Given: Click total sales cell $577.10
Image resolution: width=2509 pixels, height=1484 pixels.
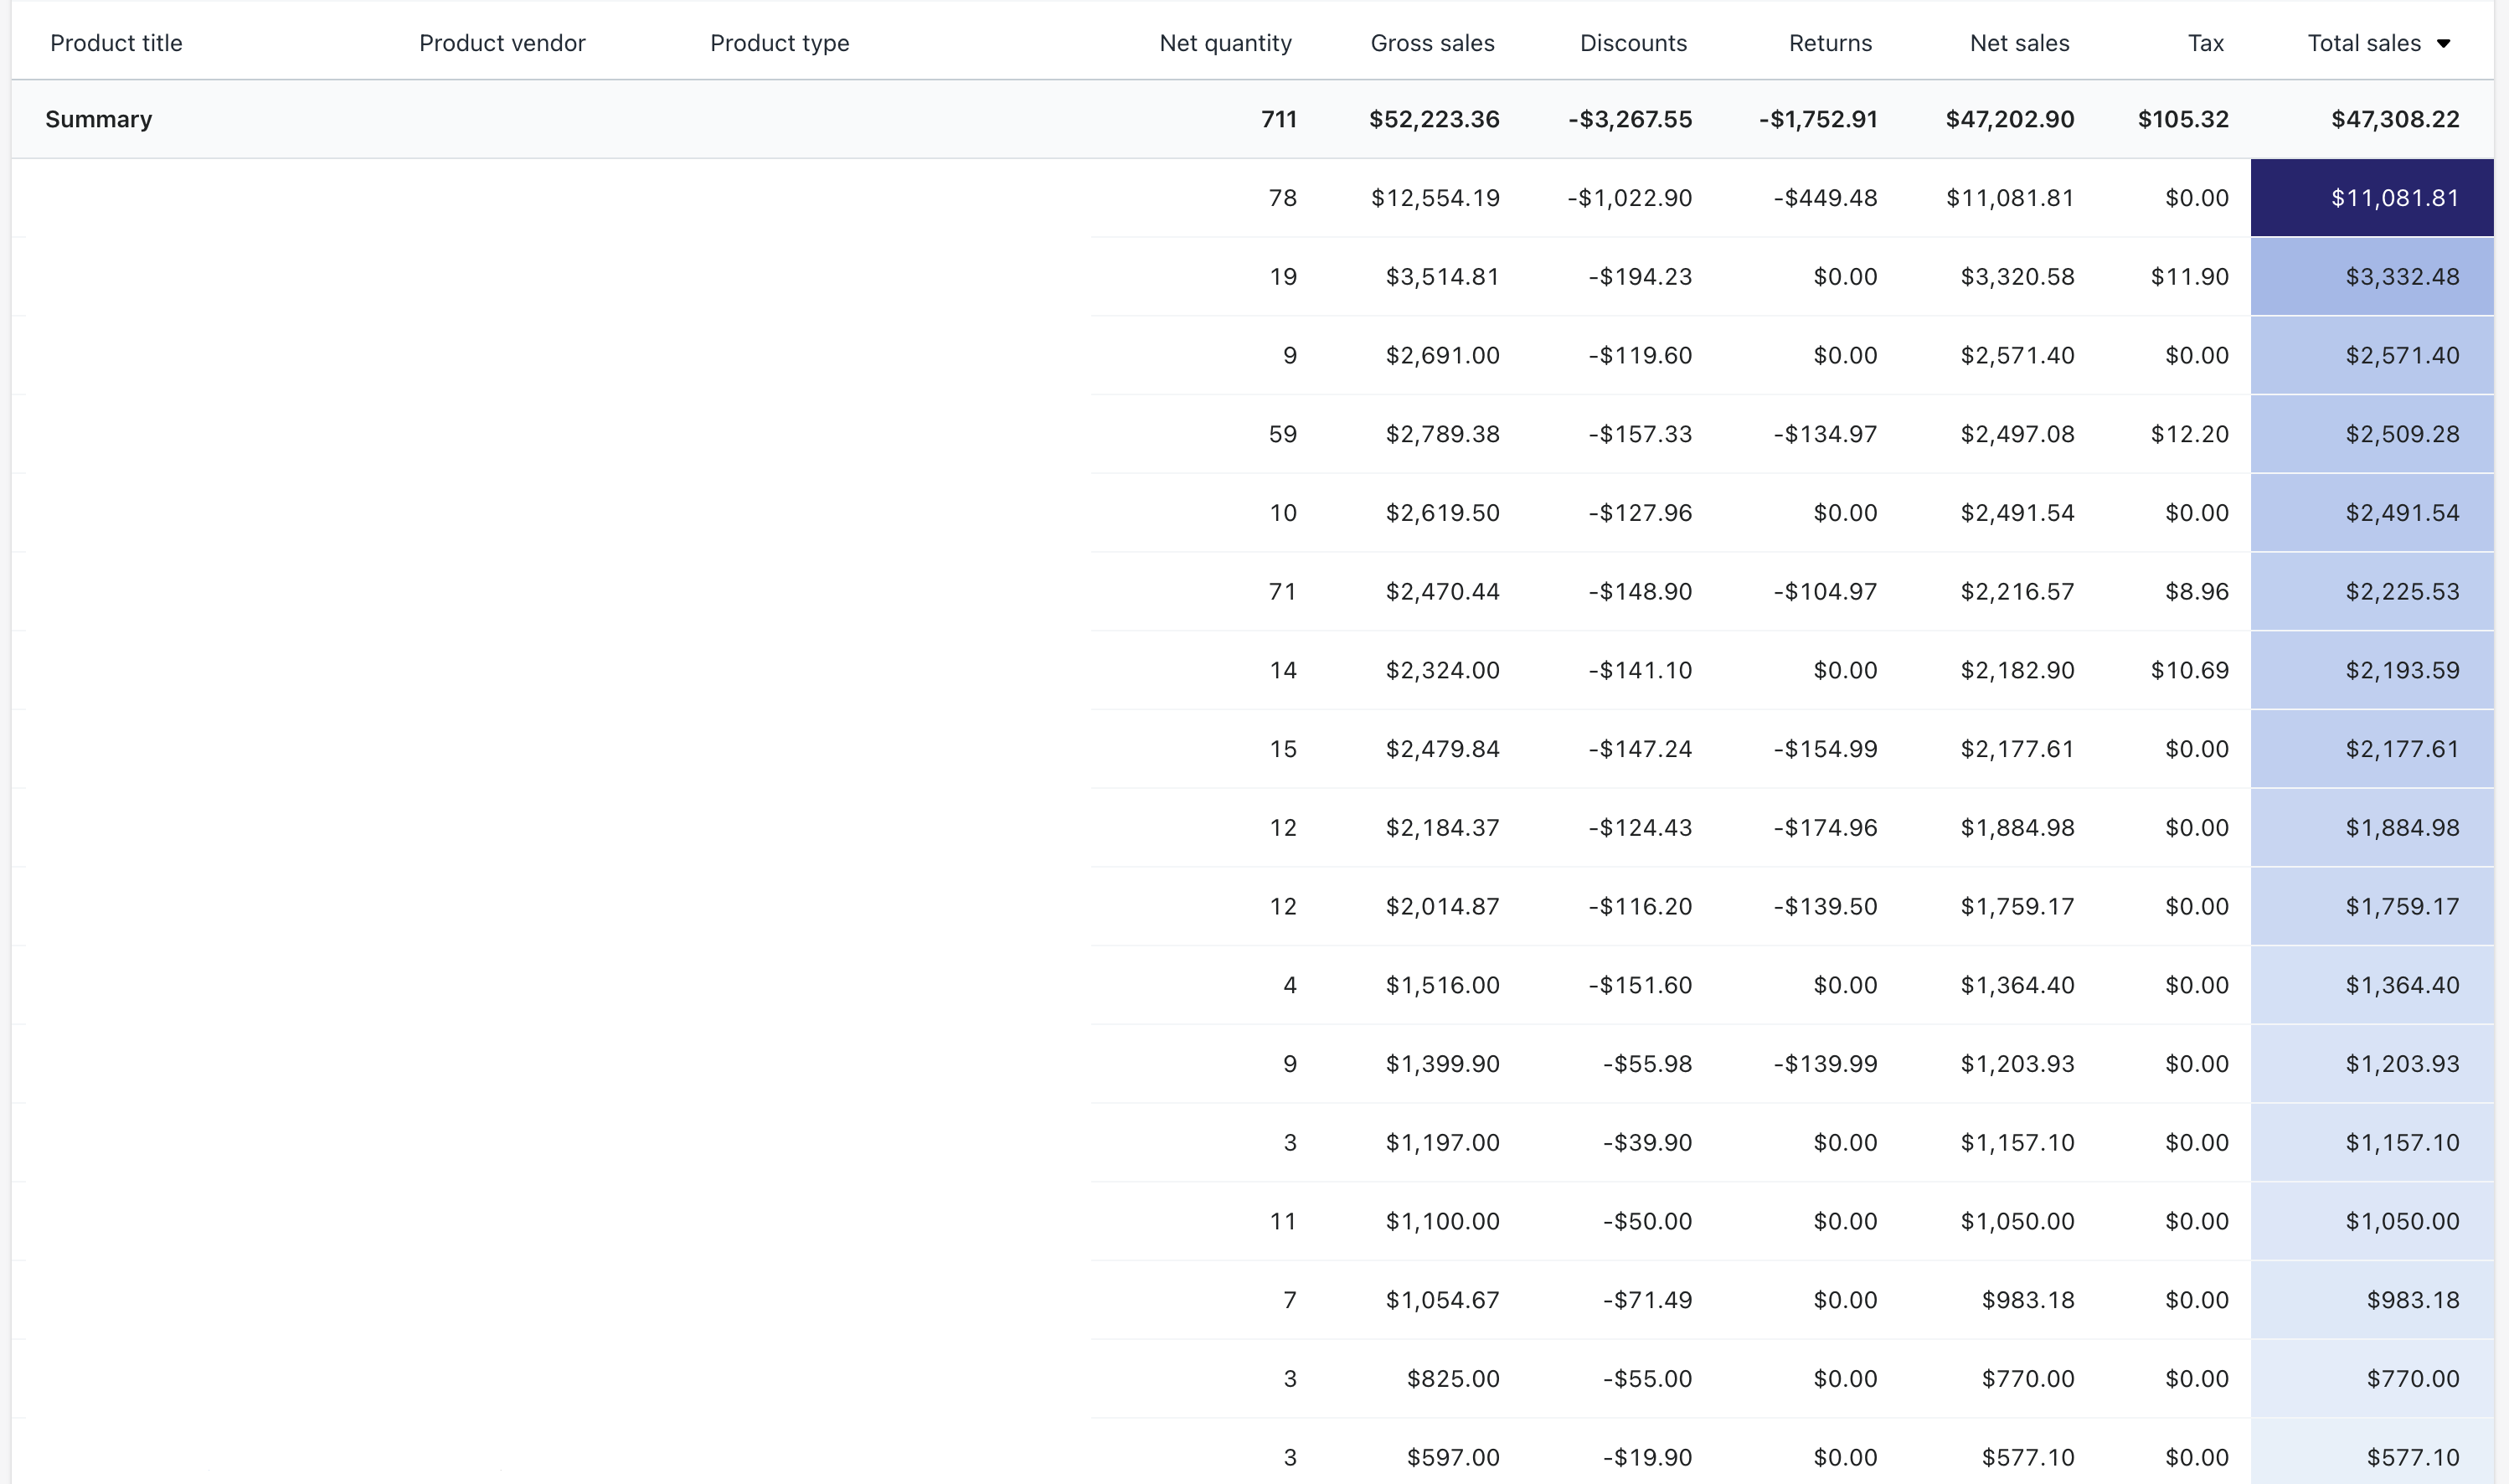Looking at the screenshot, I should coord(2372,1452).
